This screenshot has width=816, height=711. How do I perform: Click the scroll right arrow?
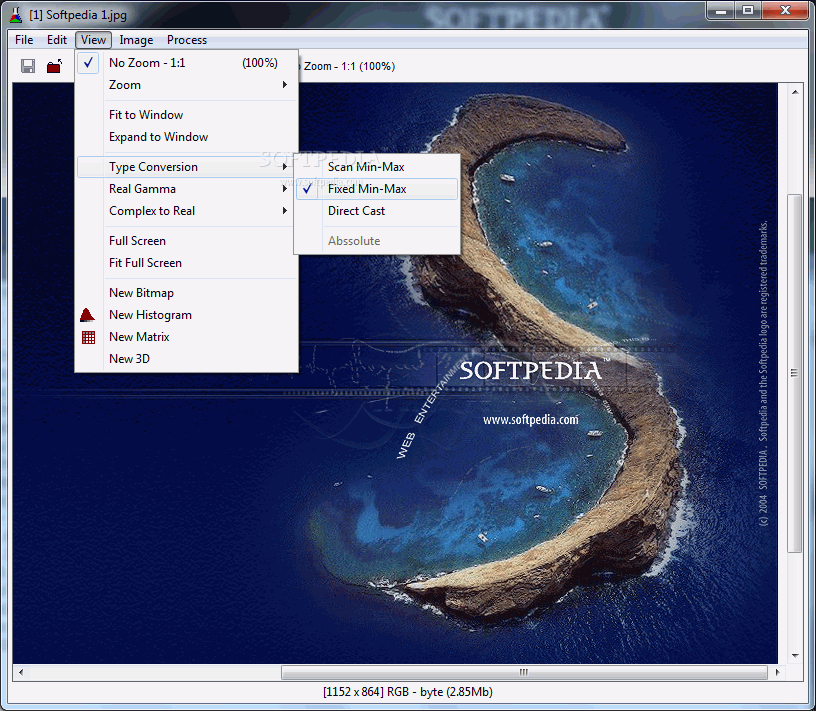[777, 672]
